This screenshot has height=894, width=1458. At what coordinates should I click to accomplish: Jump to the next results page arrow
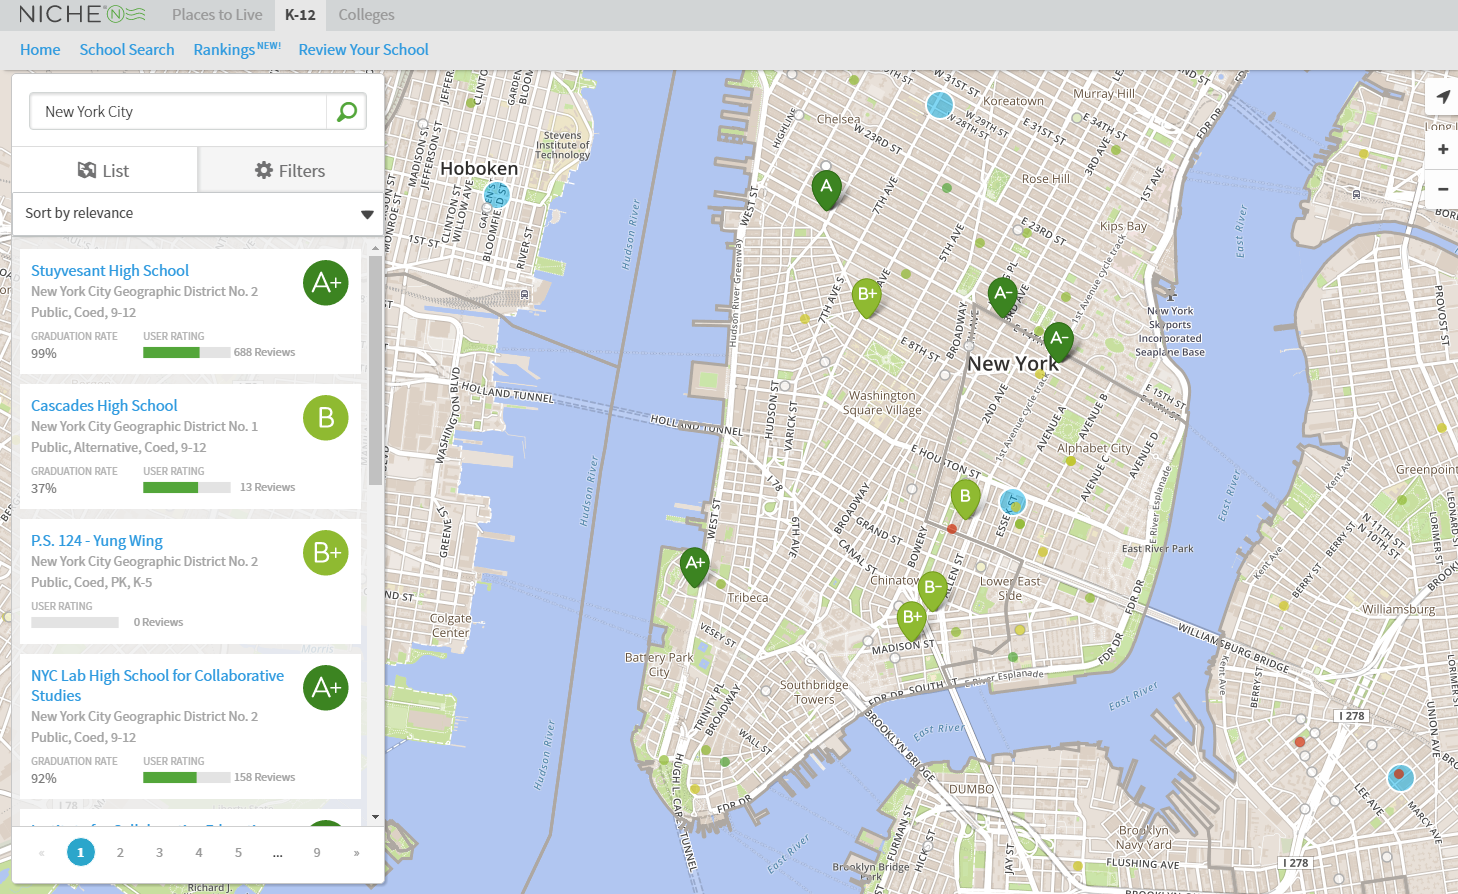click(356, 852)
